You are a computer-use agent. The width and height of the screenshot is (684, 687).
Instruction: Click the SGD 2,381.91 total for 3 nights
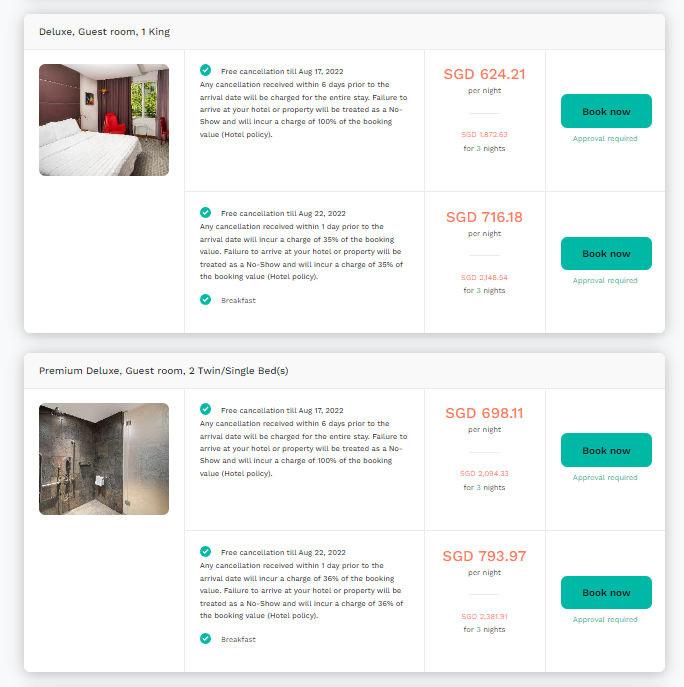[484, 616]
